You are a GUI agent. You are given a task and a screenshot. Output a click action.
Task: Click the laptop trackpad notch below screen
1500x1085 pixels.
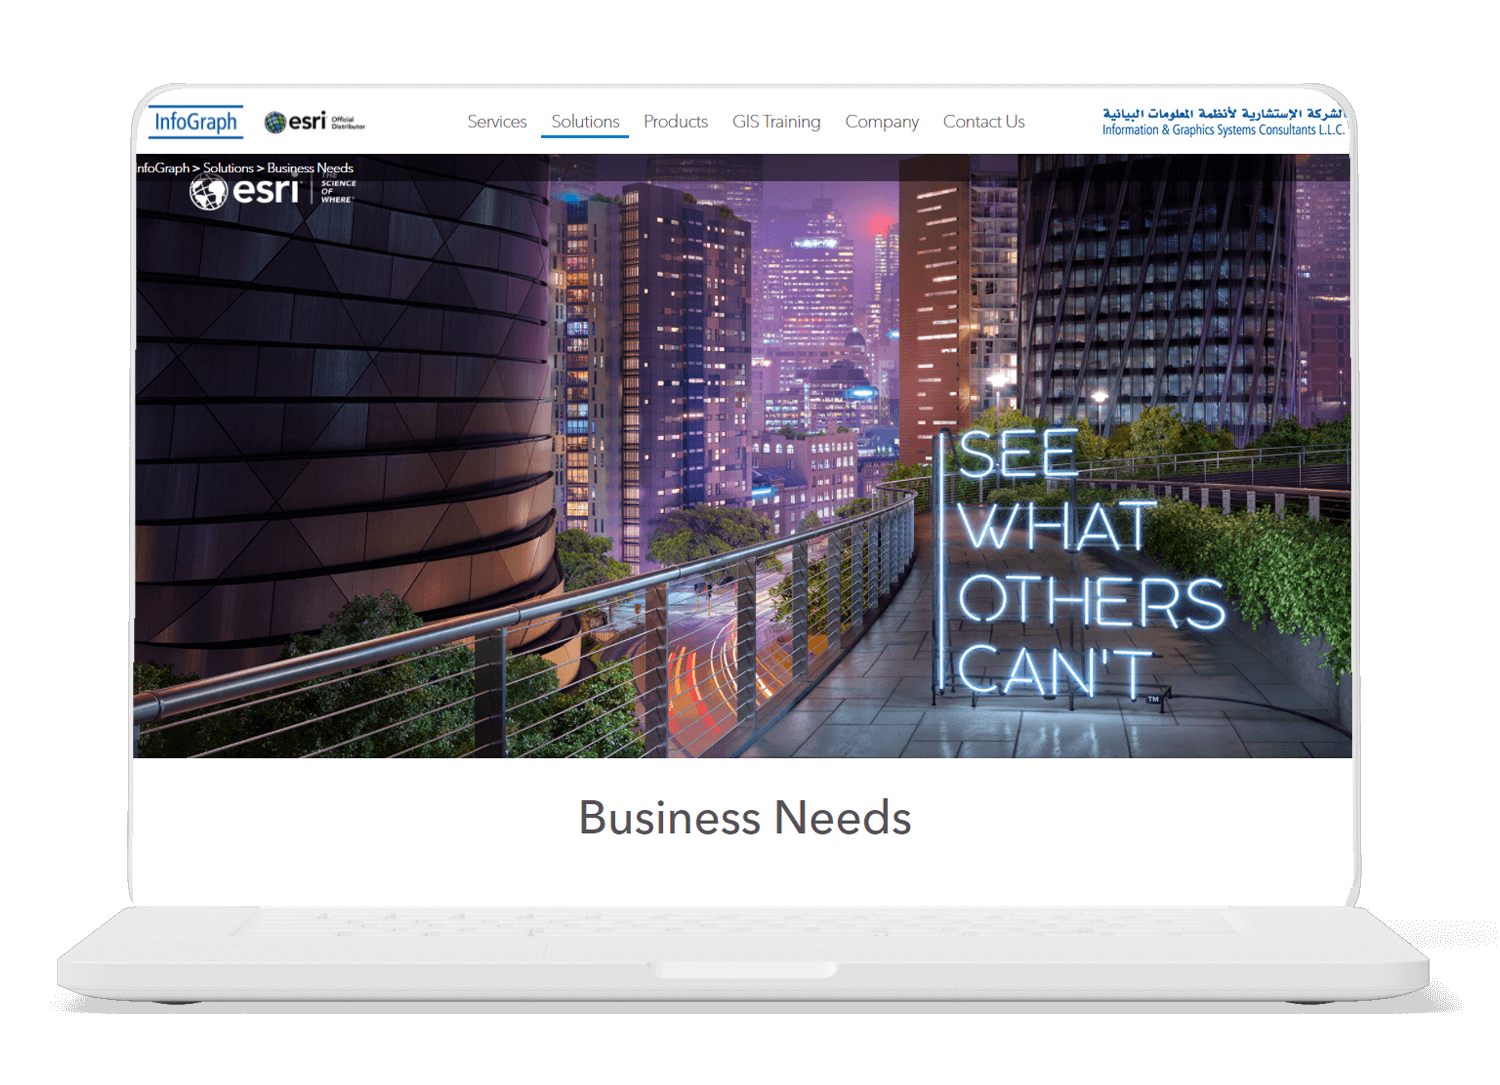pyautogui.click(x=744, y=969)
